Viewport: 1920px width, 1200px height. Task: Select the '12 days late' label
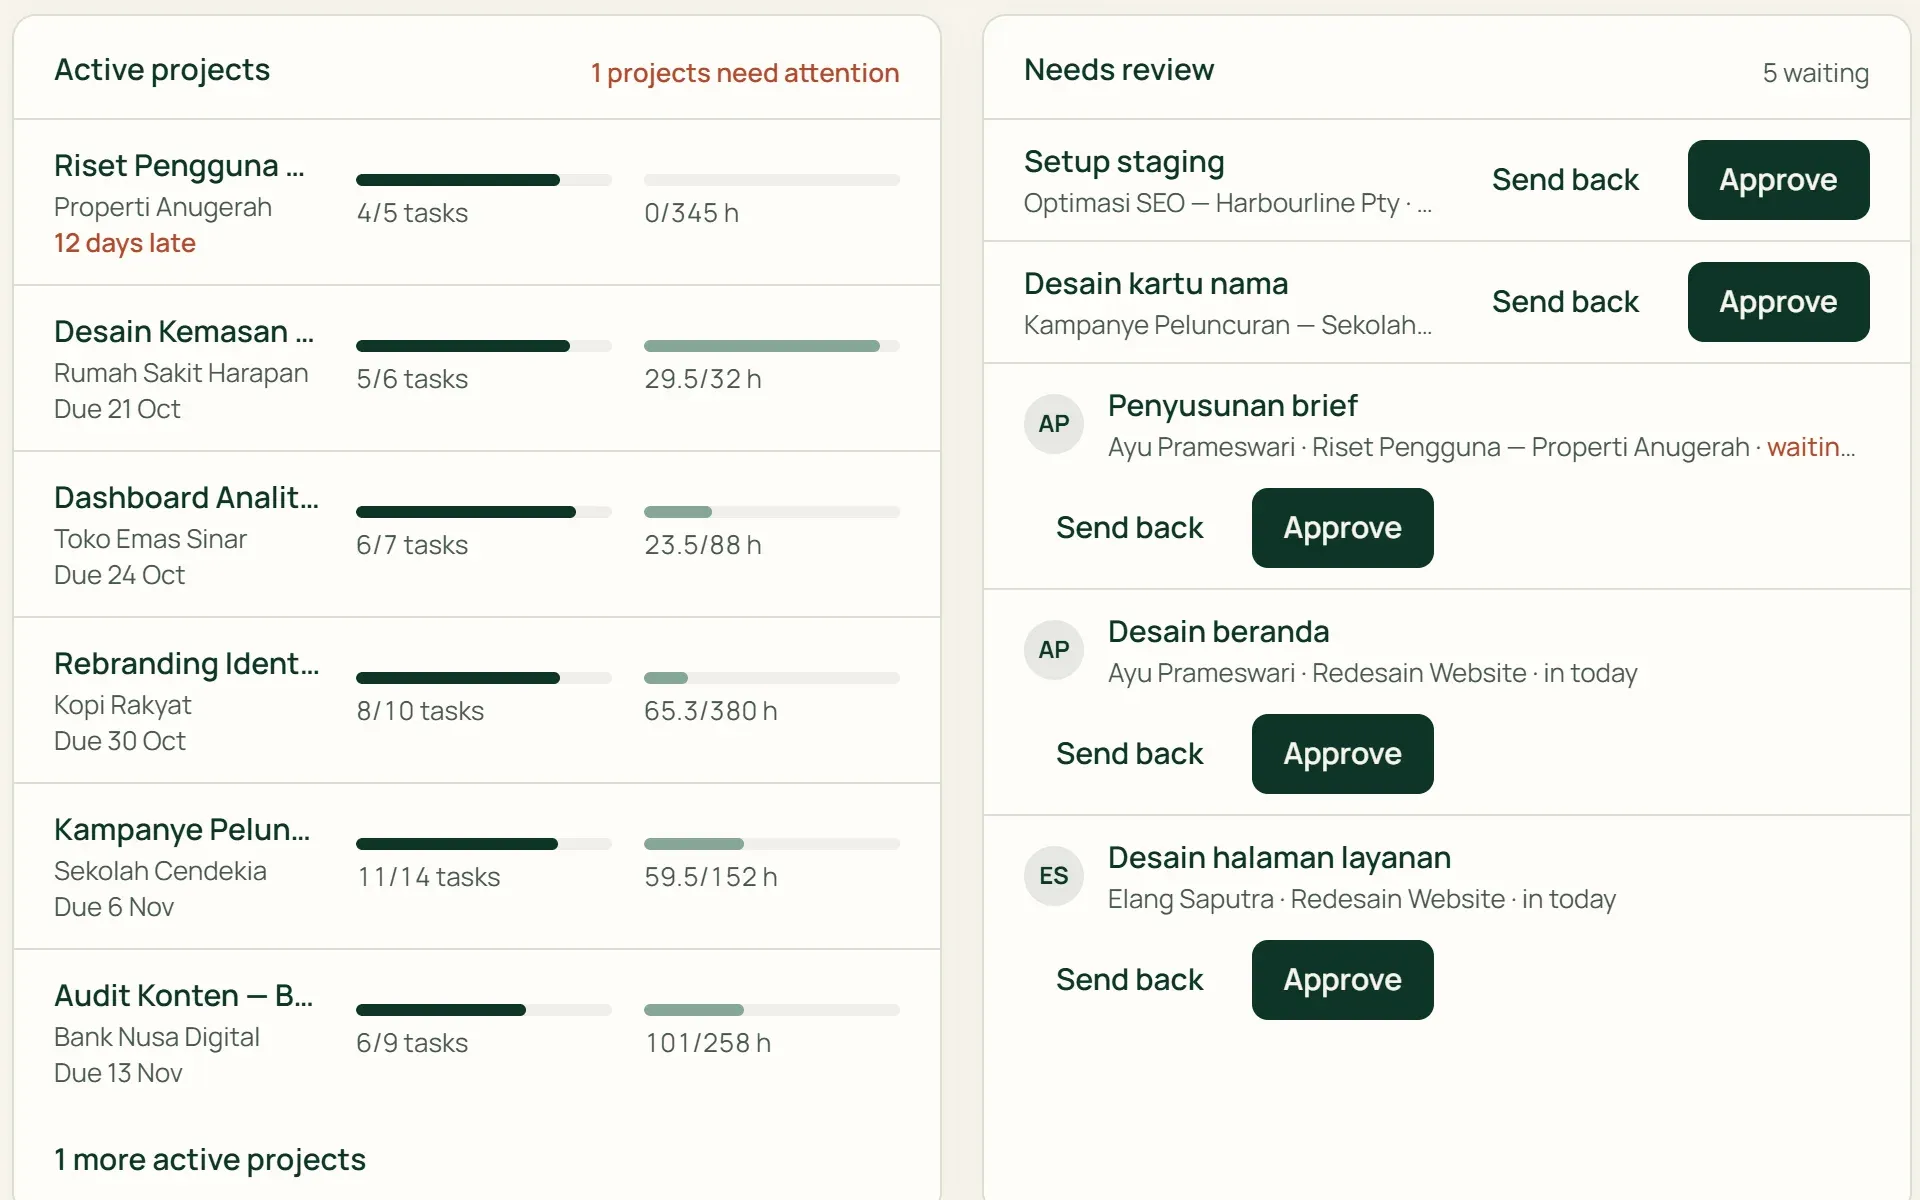pyautogui.click(x=125, y=243)
